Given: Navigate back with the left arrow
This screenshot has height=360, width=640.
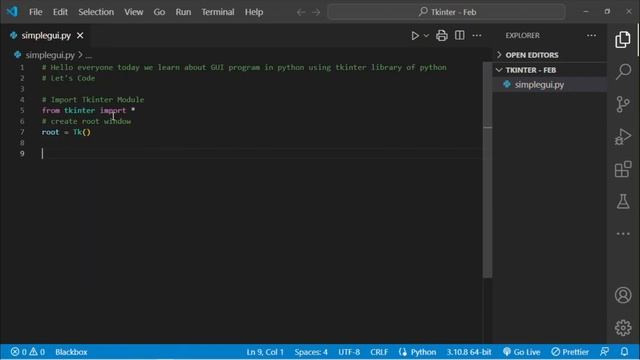Looking at the screenshot, I should 301,12.
